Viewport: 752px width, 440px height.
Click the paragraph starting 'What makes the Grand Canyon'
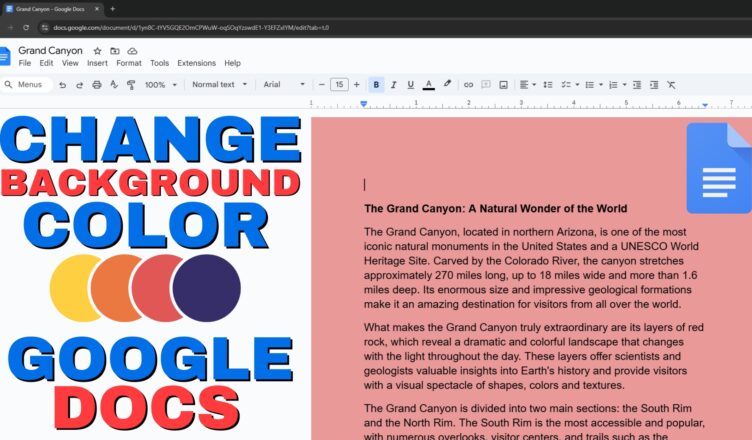(x=534, y=356)
